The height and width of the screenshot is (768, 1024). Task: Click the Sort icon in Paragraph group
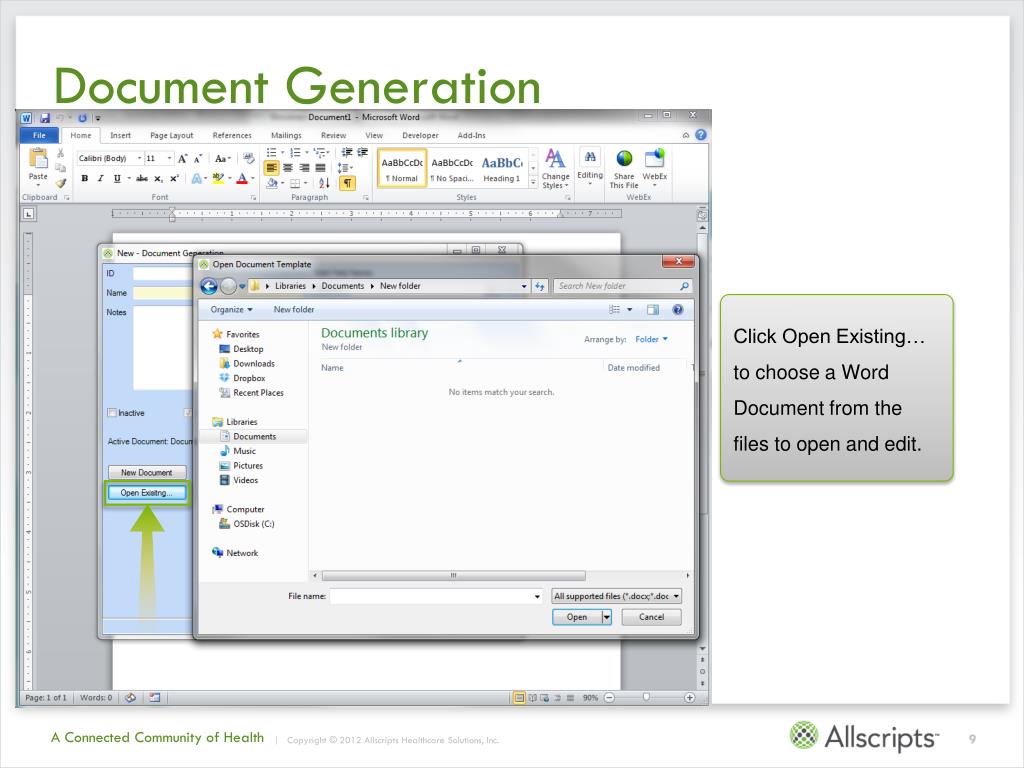pyautogui.click(x=324, y=183)
